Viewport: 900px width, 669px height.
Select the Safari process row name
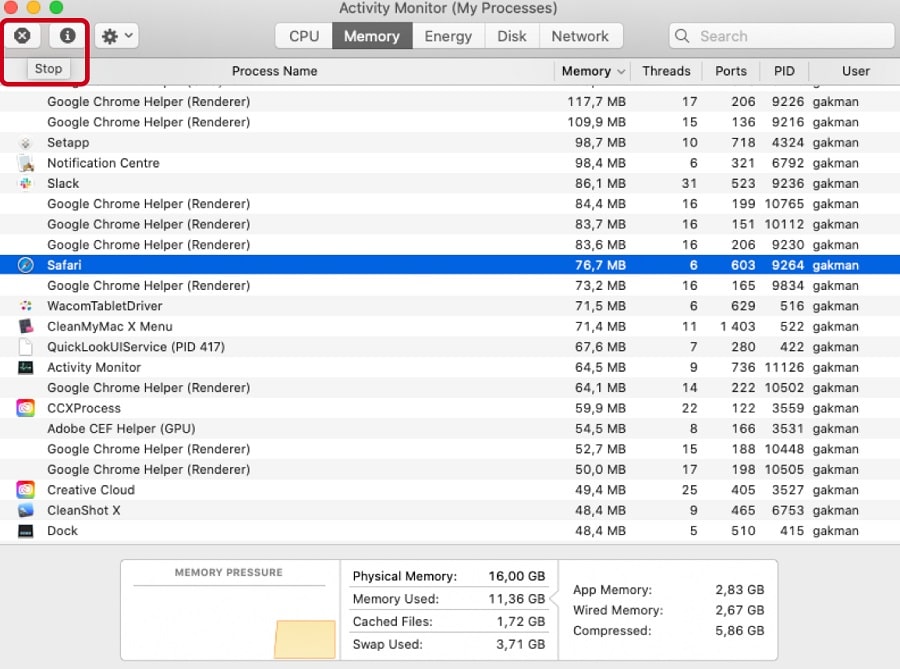(x=64, y=265)
